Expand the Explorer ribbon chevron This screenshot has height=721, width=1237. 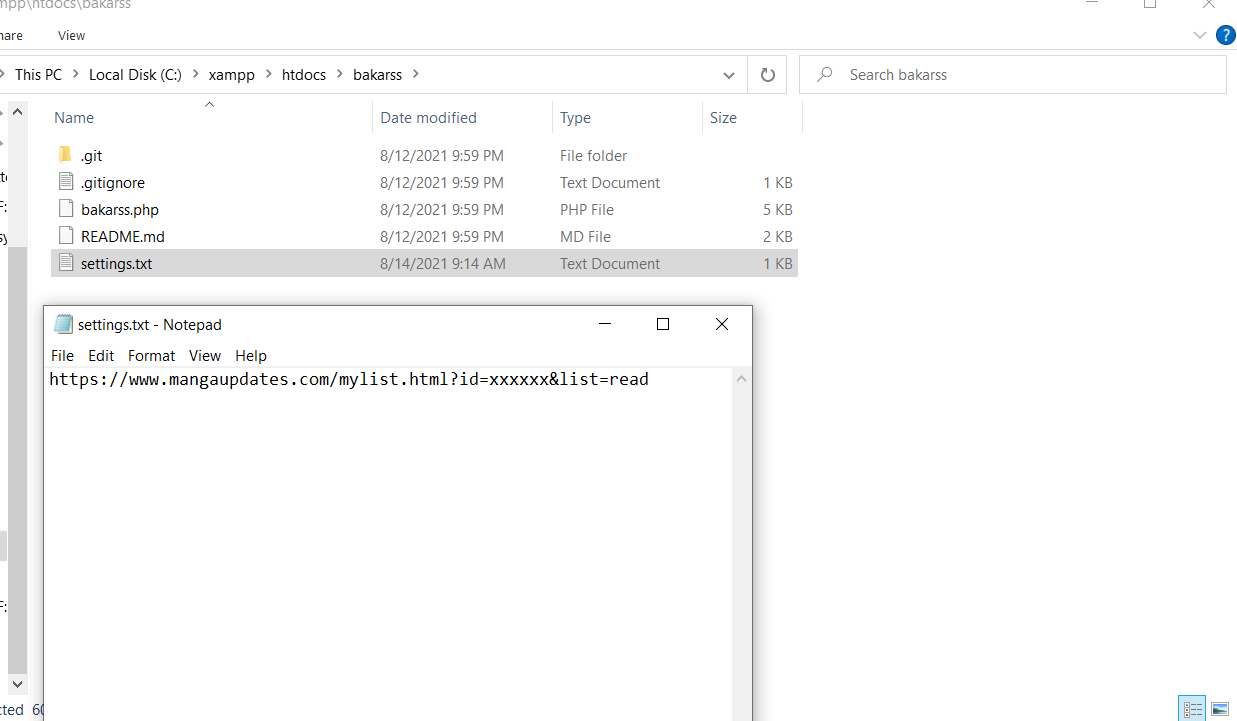1200,35
